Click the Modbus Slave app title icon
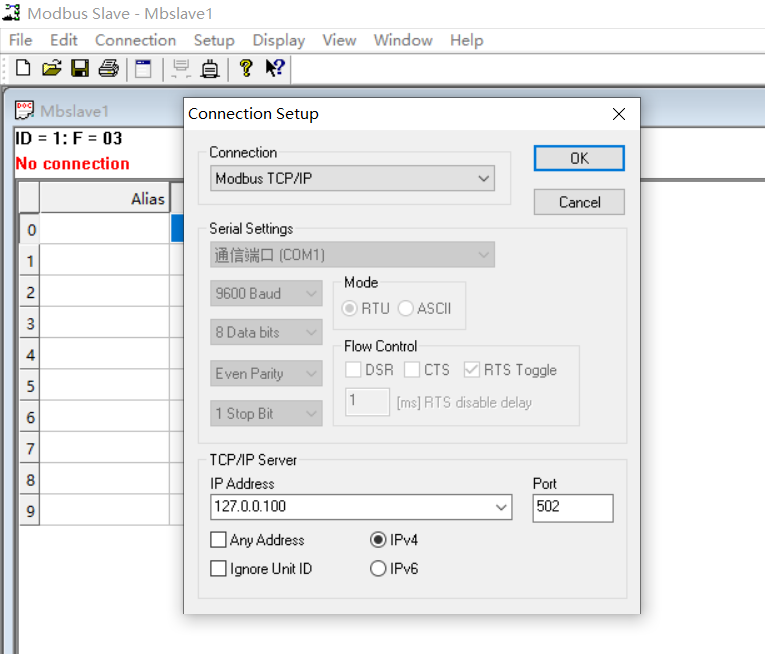This screenshot has width=765, height=654. [x=11, y=13]
